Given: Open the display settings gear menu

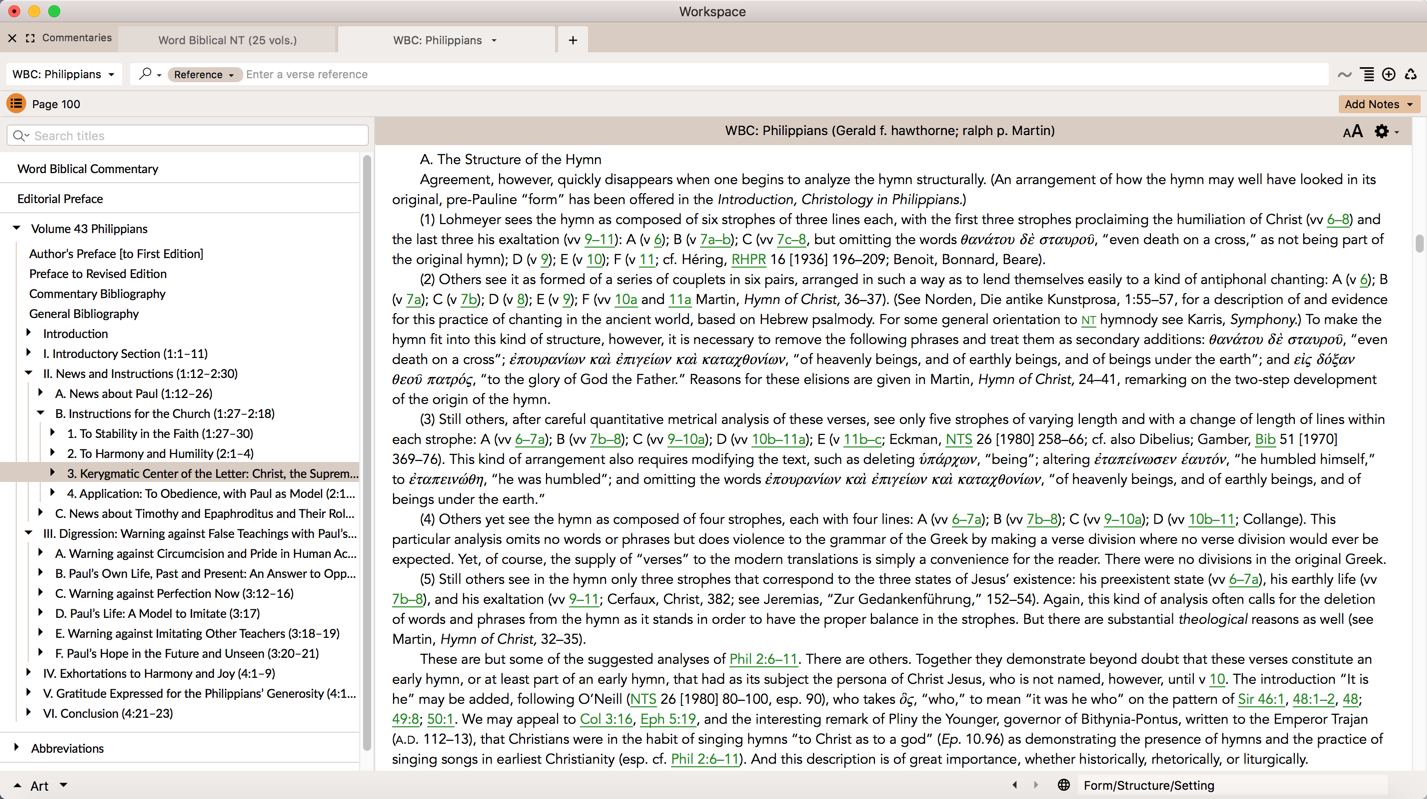Looking at the screenshot, I should pos(1386,131).
